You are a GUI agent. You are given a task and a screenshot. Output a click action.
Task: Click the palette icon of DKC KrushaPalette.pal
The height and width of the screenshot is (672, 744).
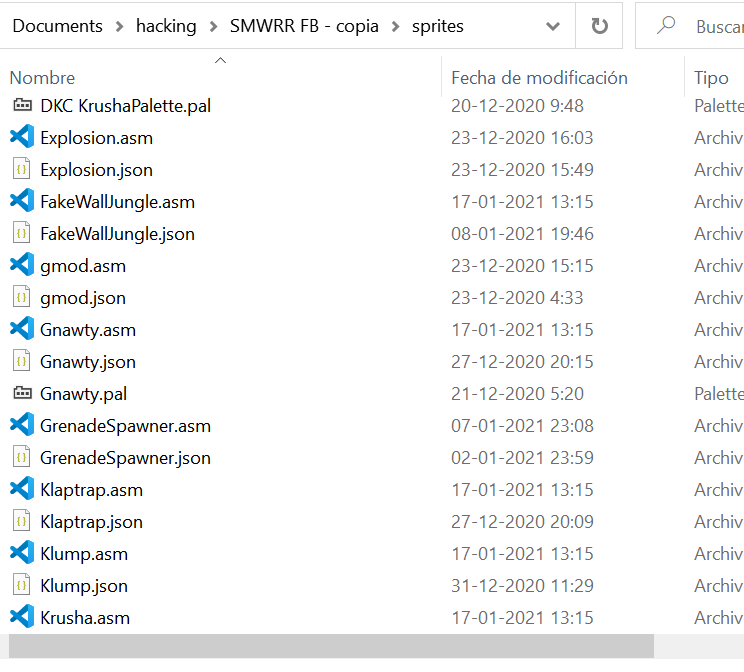(22, 105)
